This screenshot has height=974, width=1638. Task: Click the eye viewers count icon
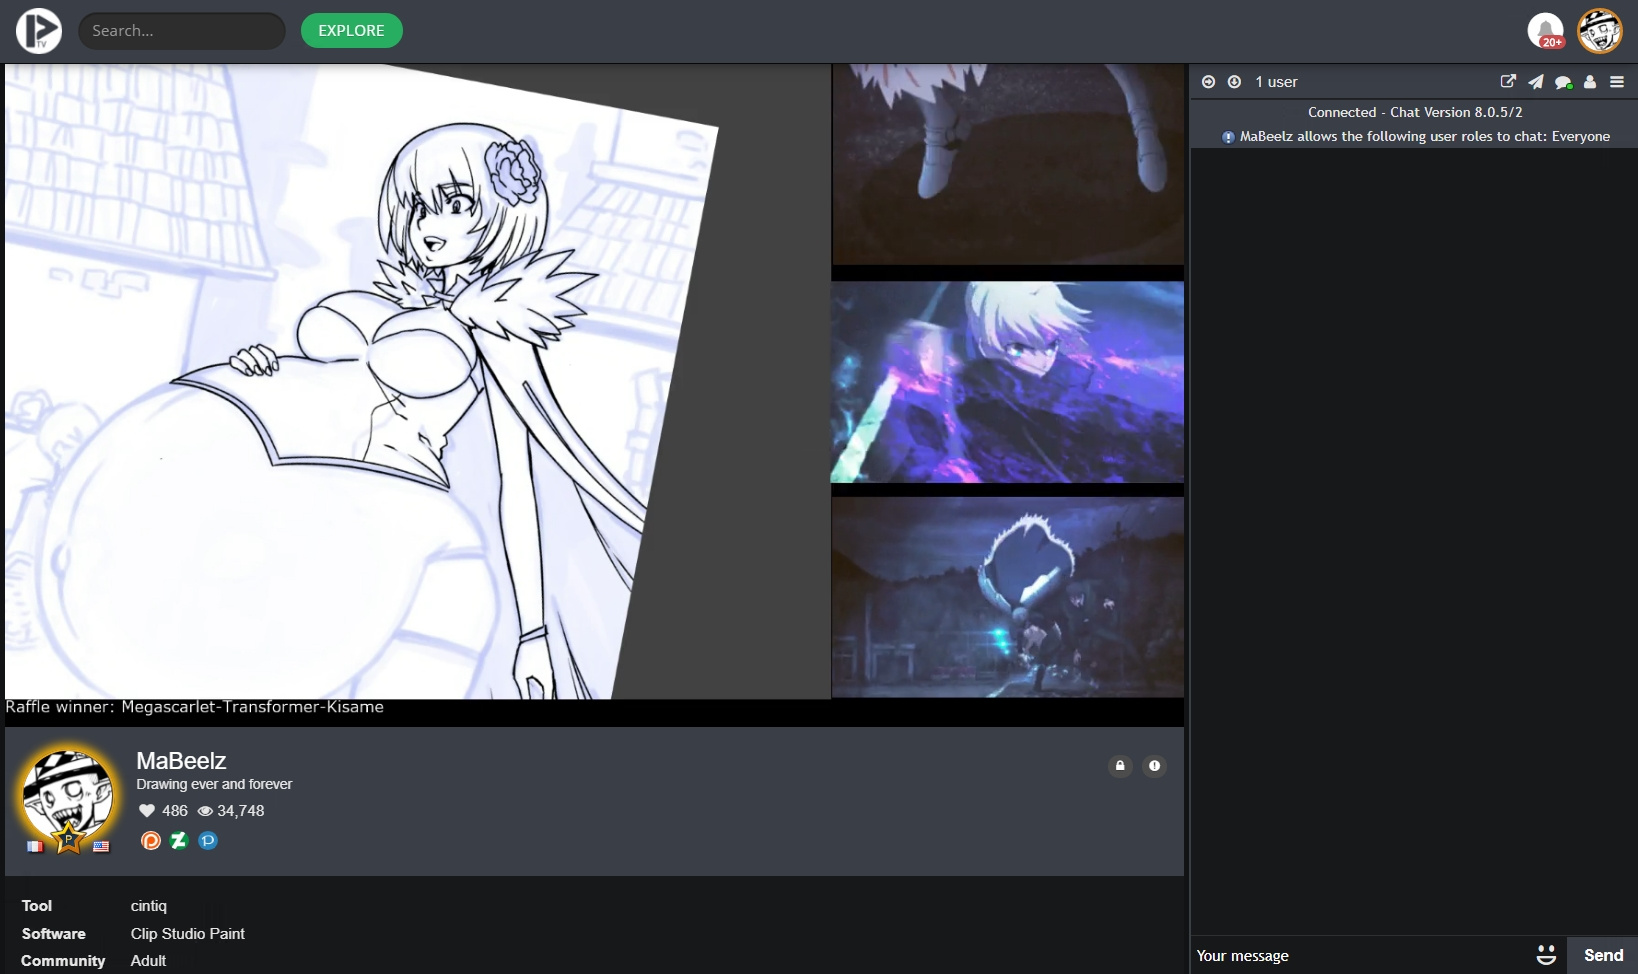206,811
